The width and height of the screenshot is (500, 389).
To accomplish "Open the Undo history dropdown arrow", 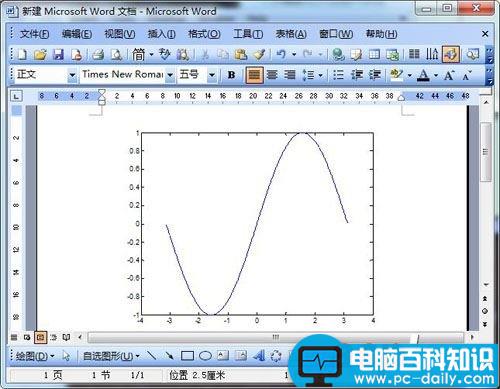I will coord(294,54).
